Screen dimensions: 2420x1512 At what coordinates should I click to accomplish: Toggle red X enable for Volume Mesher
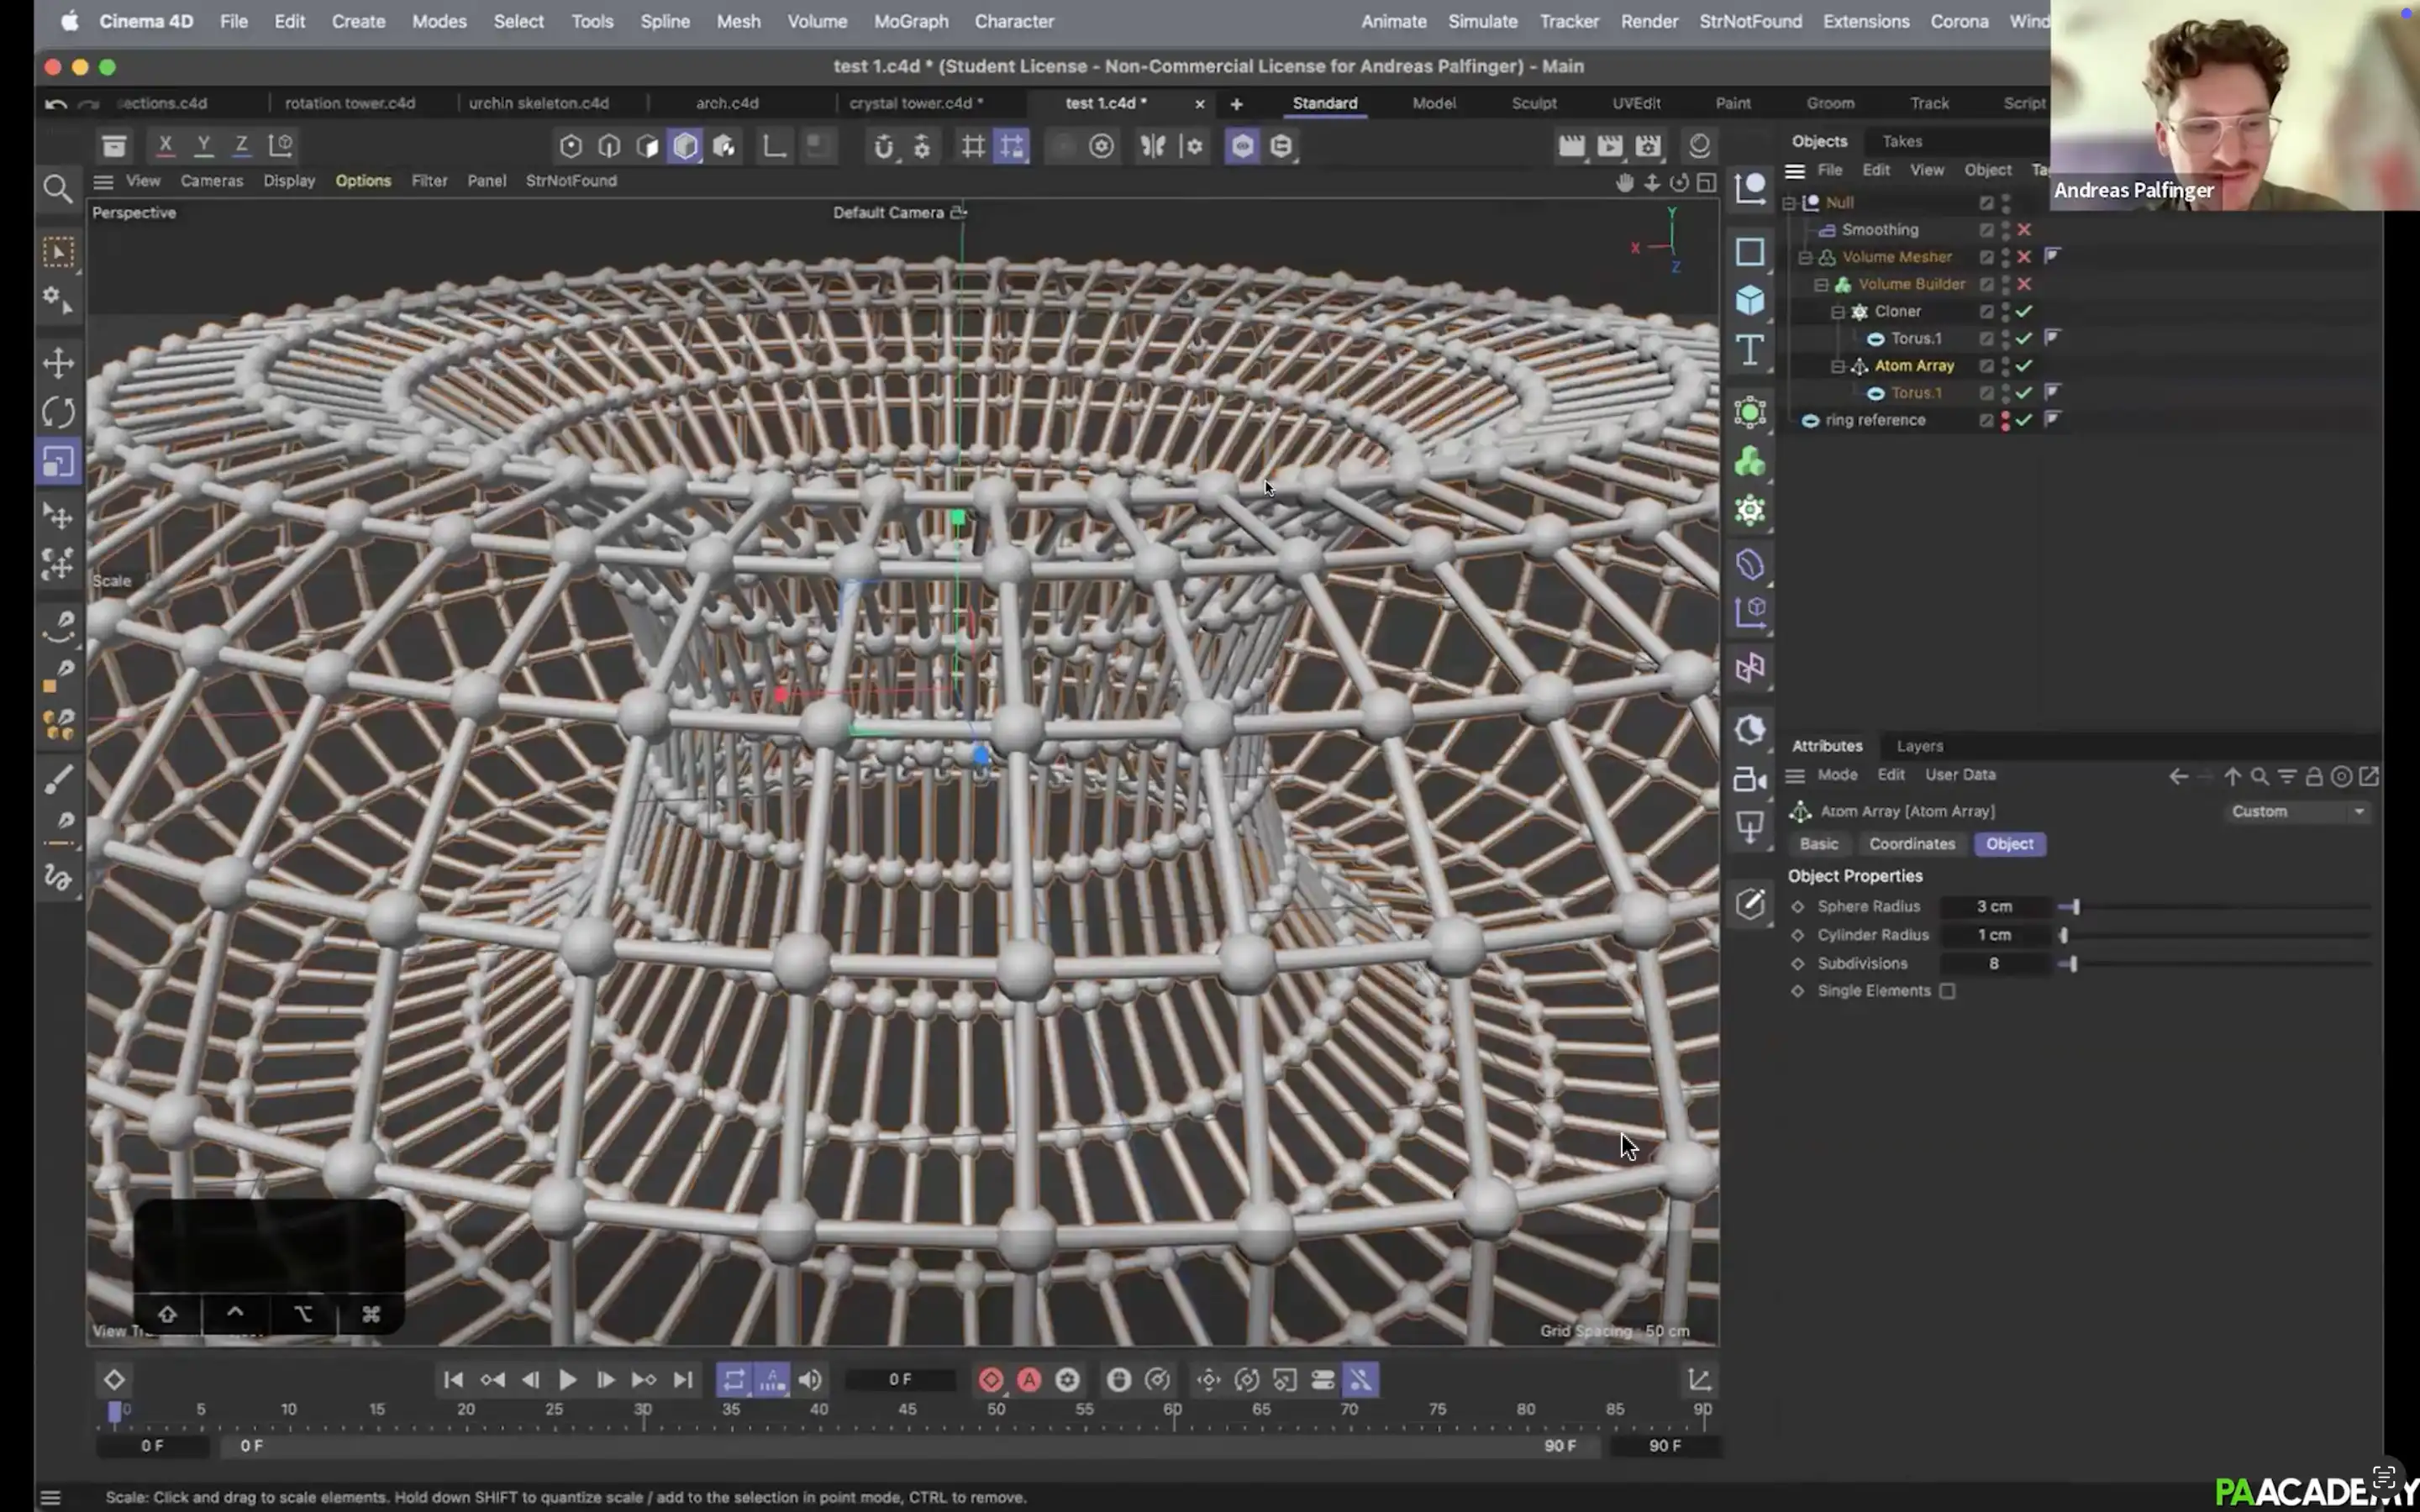pos(2023,257)
